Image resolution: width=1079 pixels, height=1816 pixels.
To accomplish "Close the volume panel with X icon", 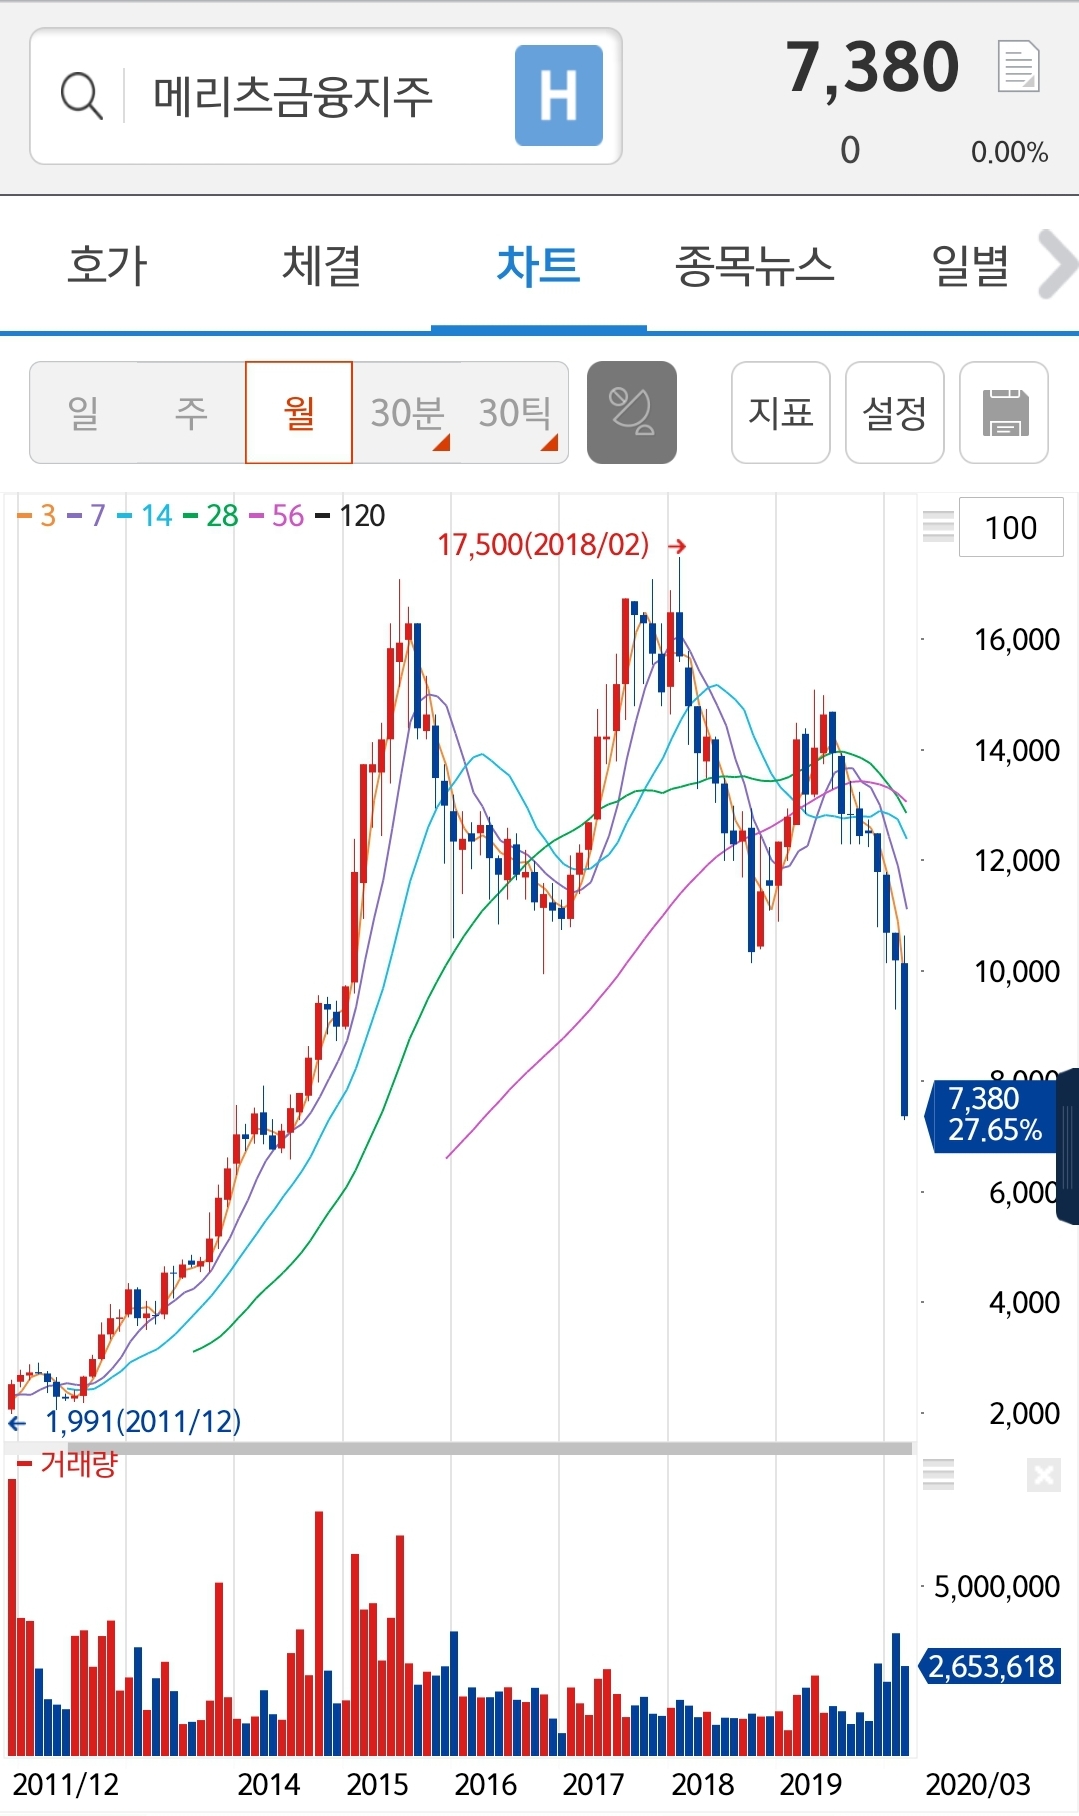I will (1043, 1474).
